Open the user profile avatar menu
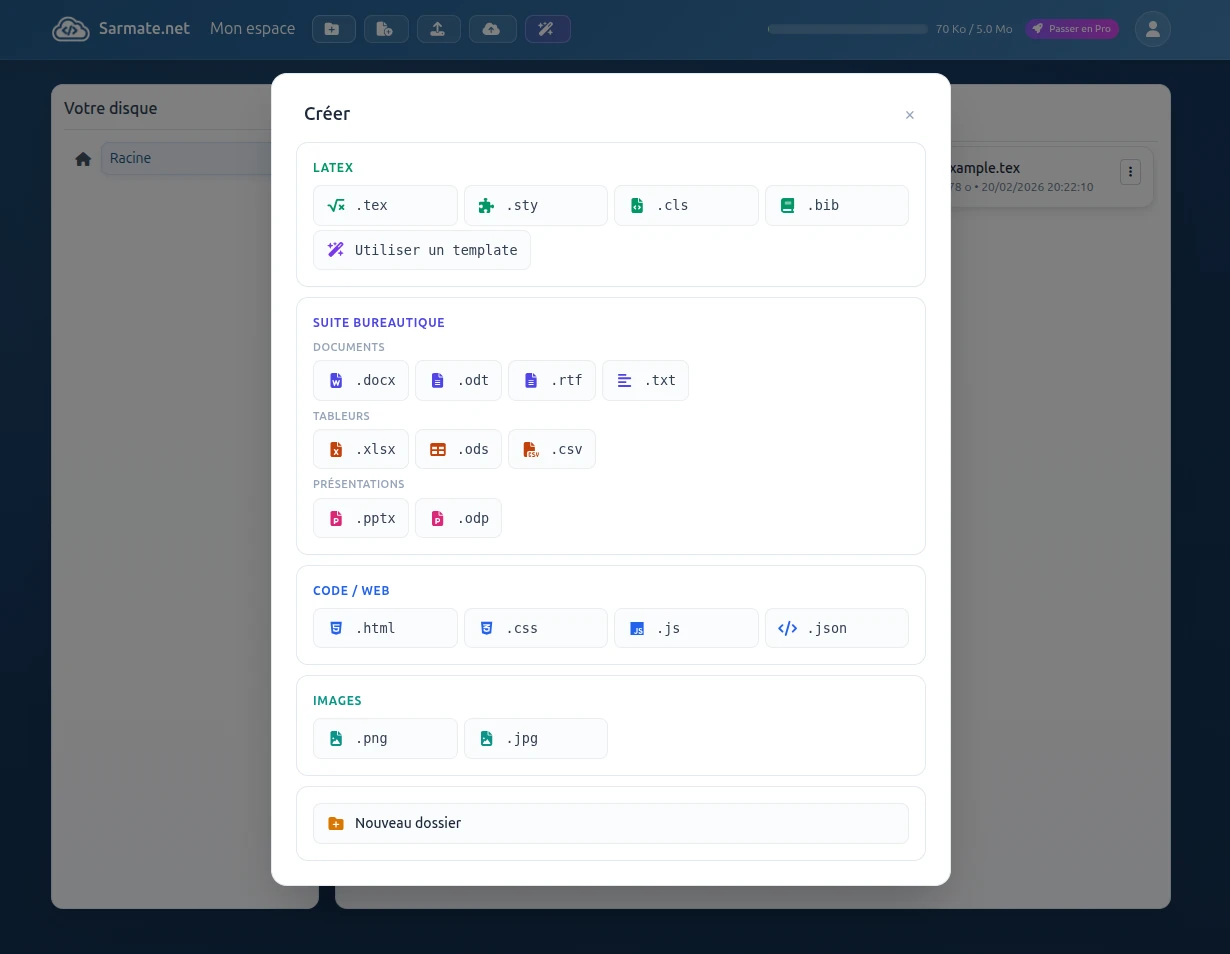 point(1152,29)
